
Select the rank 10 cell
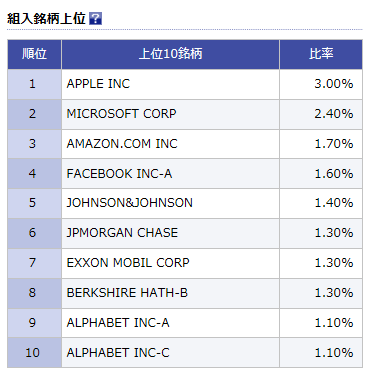pyautogui.click(x=34, y=353)
